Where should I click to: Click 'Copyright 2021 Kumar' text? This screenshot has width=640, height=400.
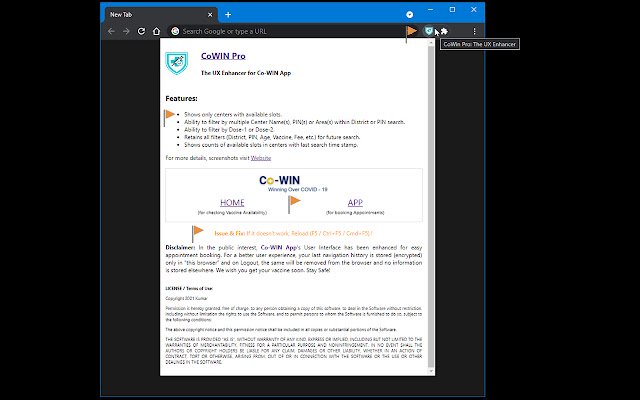[x=186, y=298]
